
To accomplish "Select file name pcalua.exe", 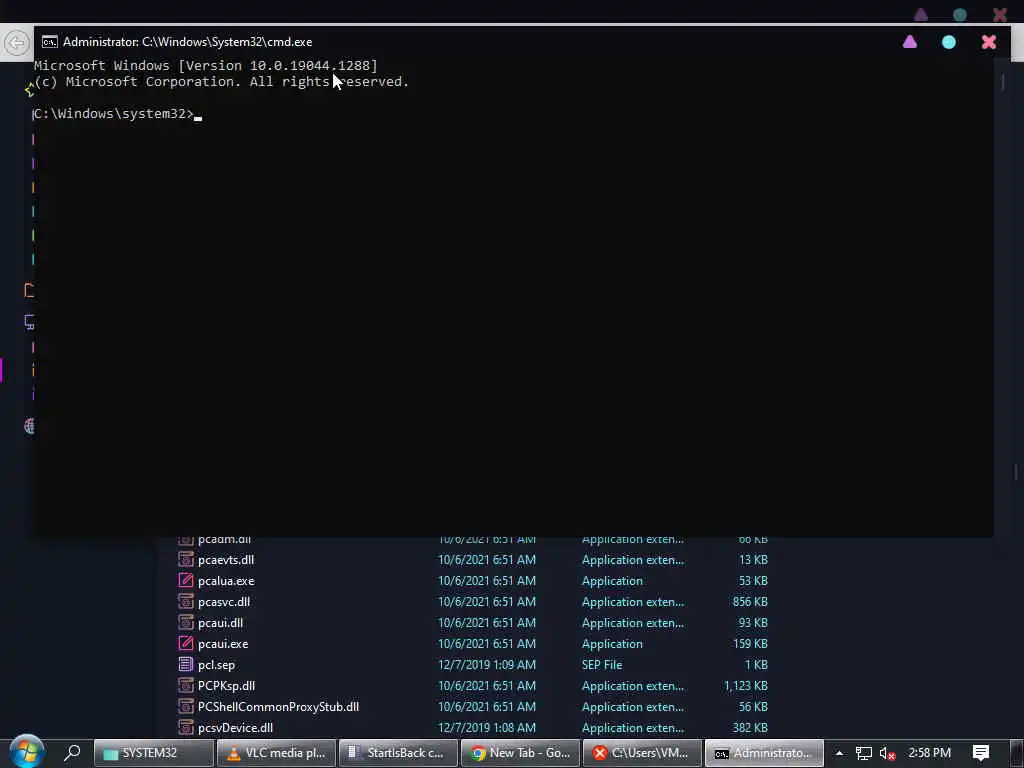I will (226, 581).
